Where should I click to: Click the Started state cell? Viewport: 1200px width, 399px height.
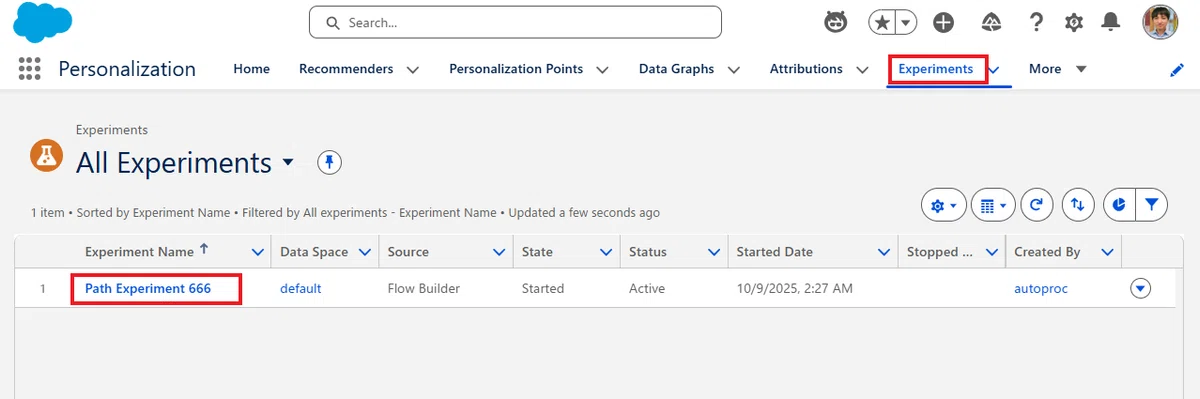[x=543, y=288]
